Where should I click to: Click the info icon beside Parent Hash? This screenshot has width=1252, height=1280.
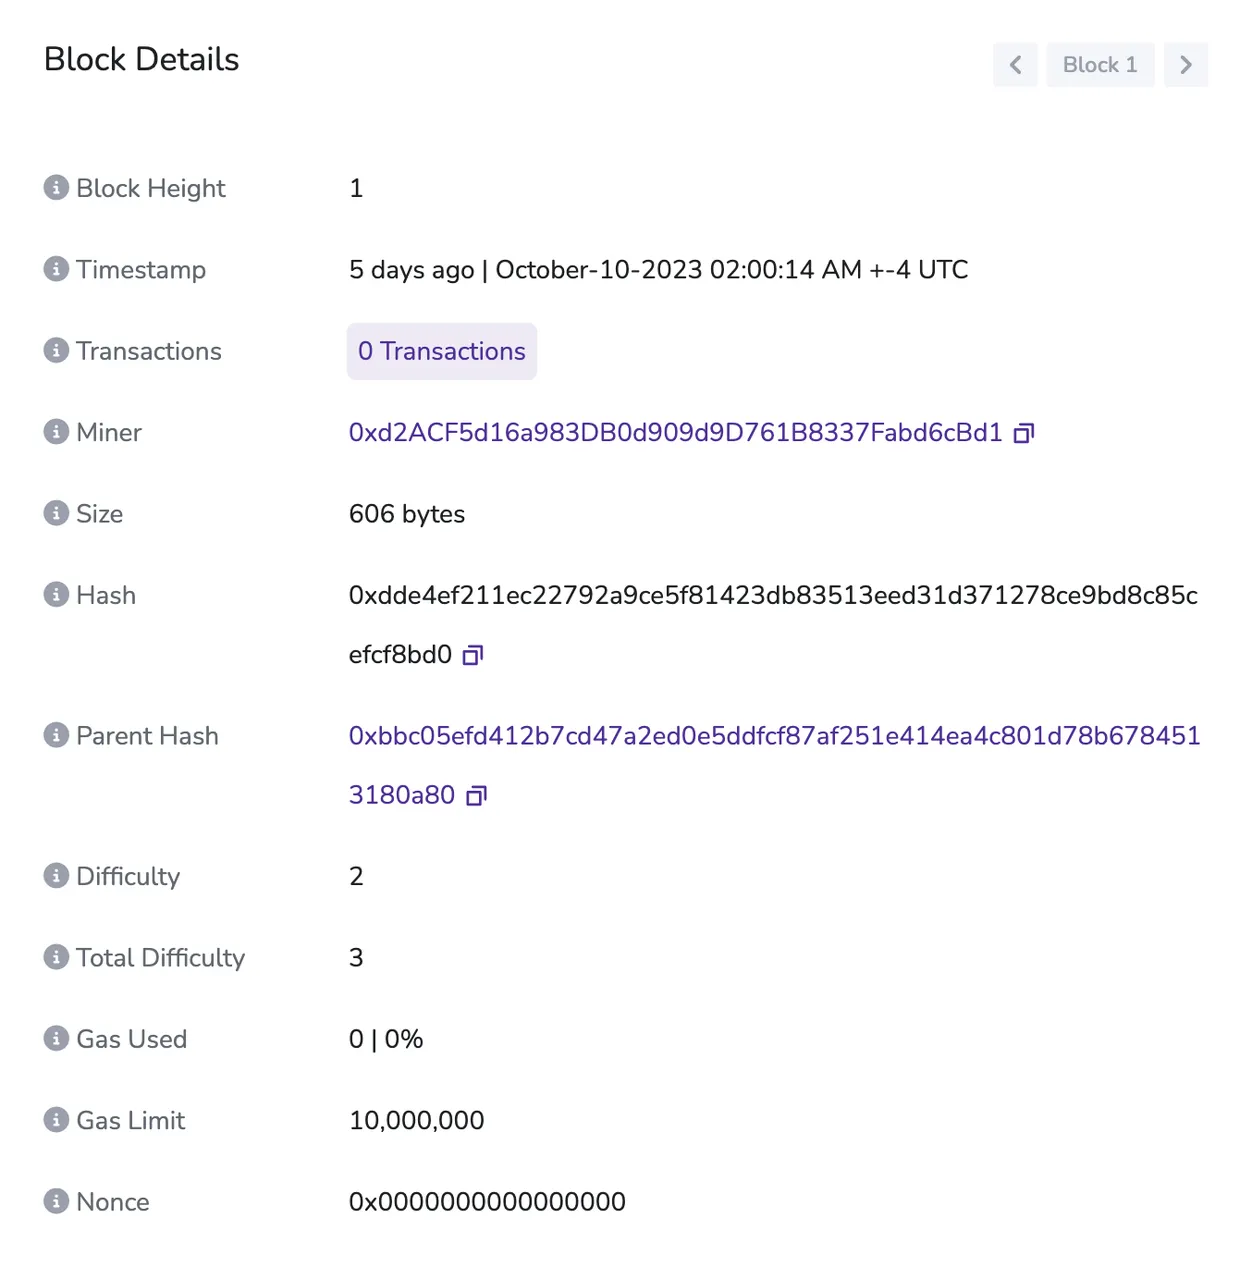[x=56, y=735]
